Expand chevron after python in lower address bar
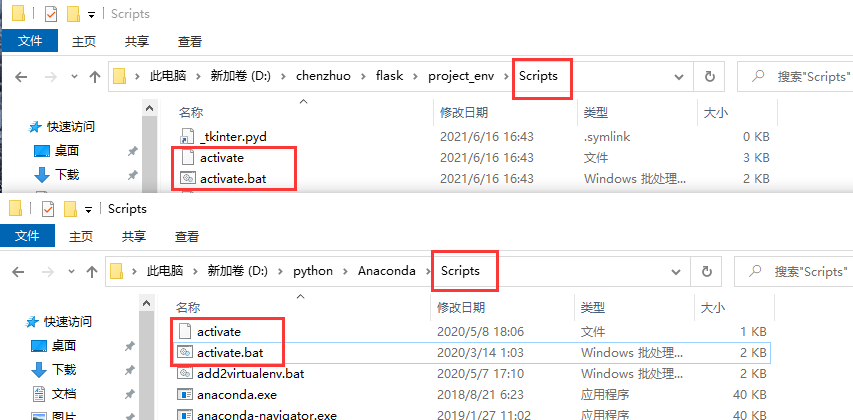The height and width of the screenshot is (420, 853). 345,271
